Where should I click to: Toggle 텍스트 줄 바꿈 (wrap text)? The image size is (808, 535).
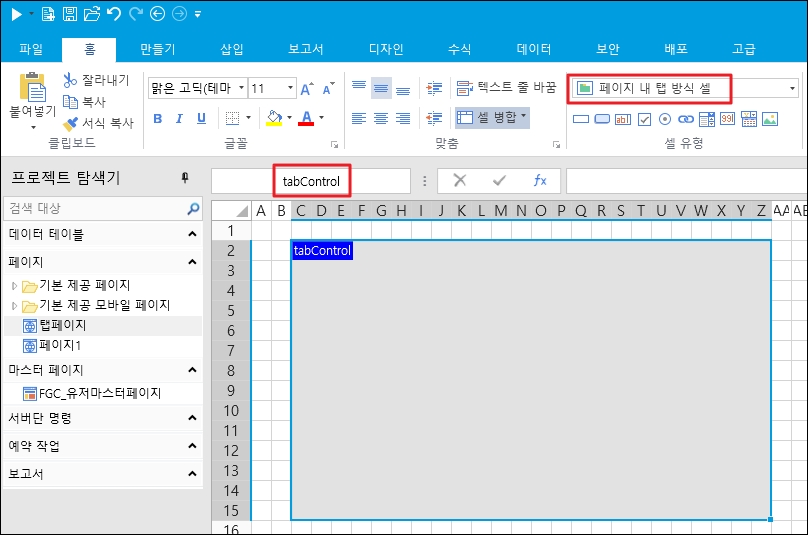click(x=505, y=87)
